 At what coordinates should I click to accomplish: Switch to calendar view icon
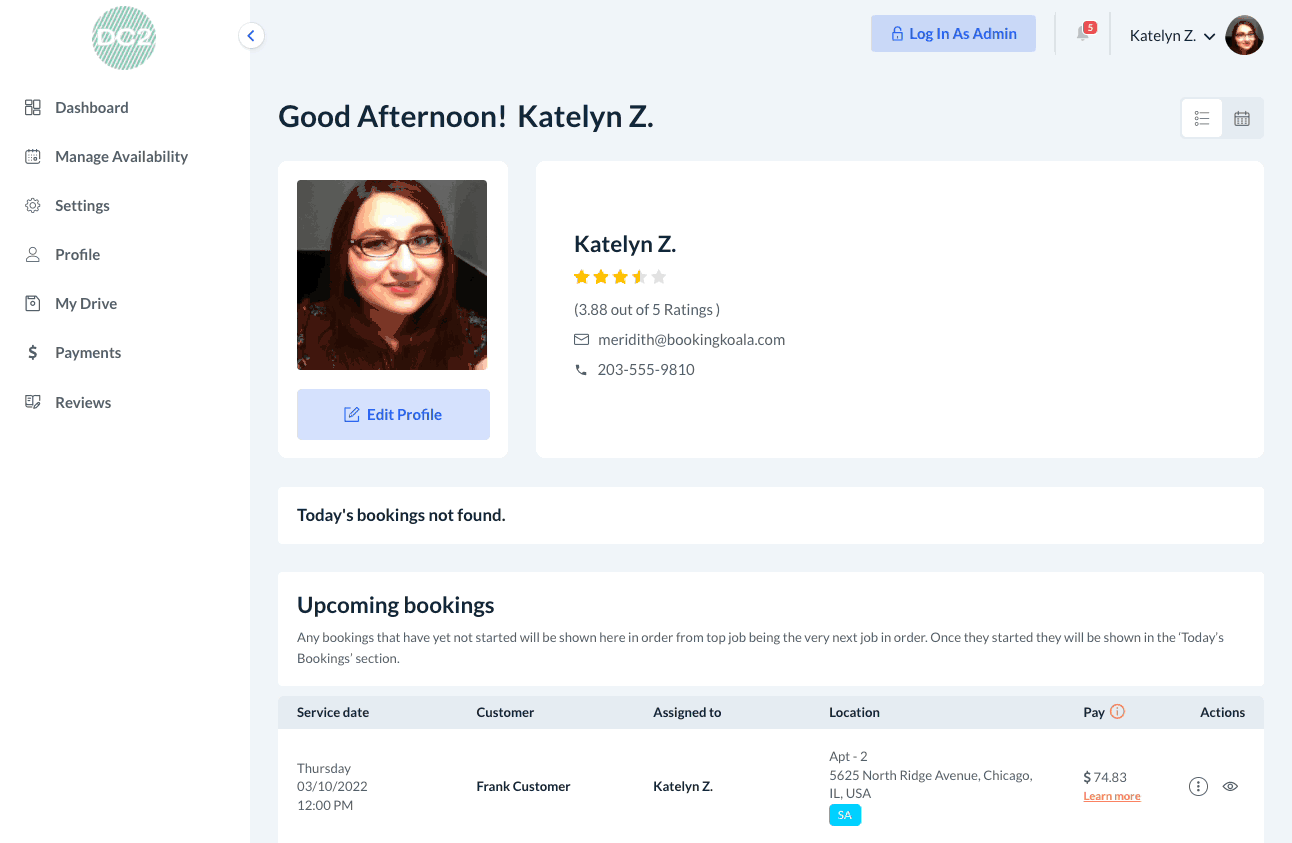point(1242,118)
